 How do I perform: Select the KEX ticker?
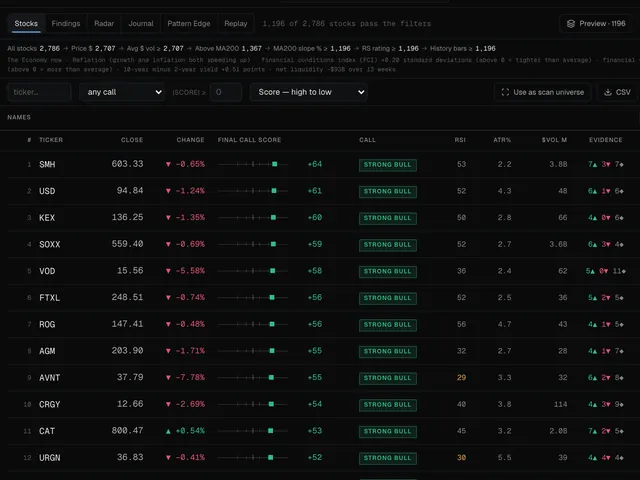47,218
